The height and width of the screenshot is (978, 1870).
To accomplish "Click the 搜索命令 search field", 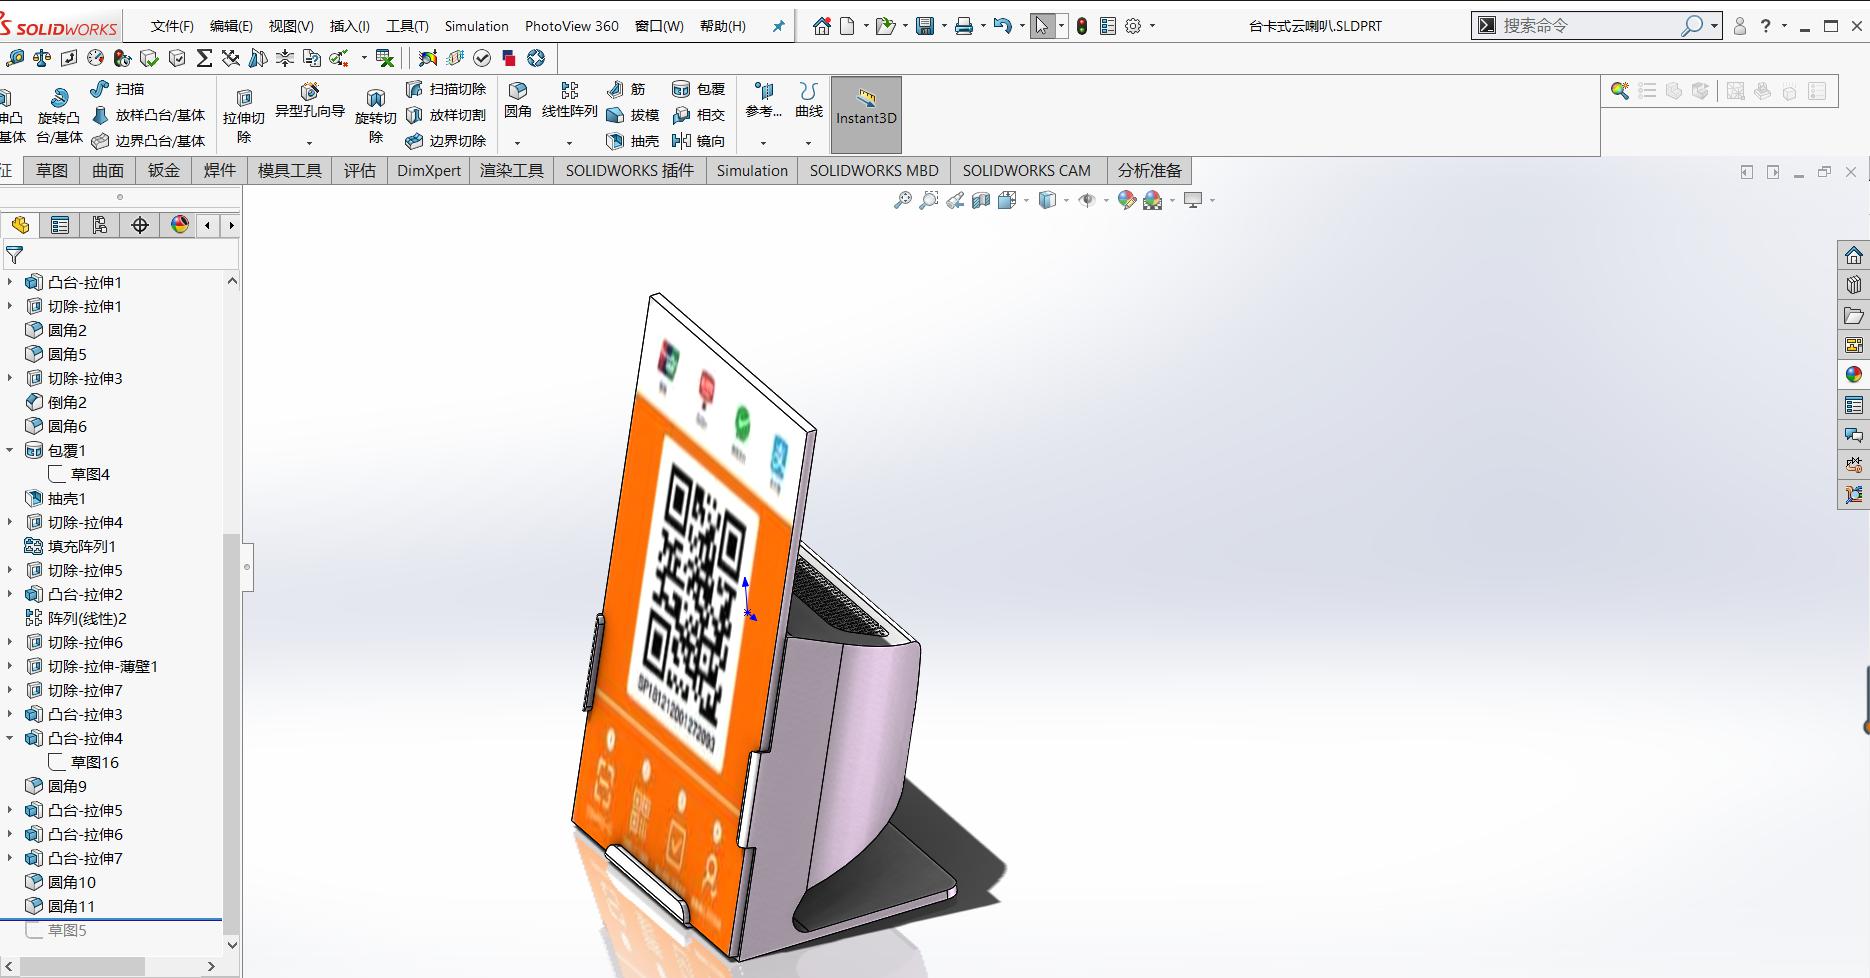I will coord(1590,26).
